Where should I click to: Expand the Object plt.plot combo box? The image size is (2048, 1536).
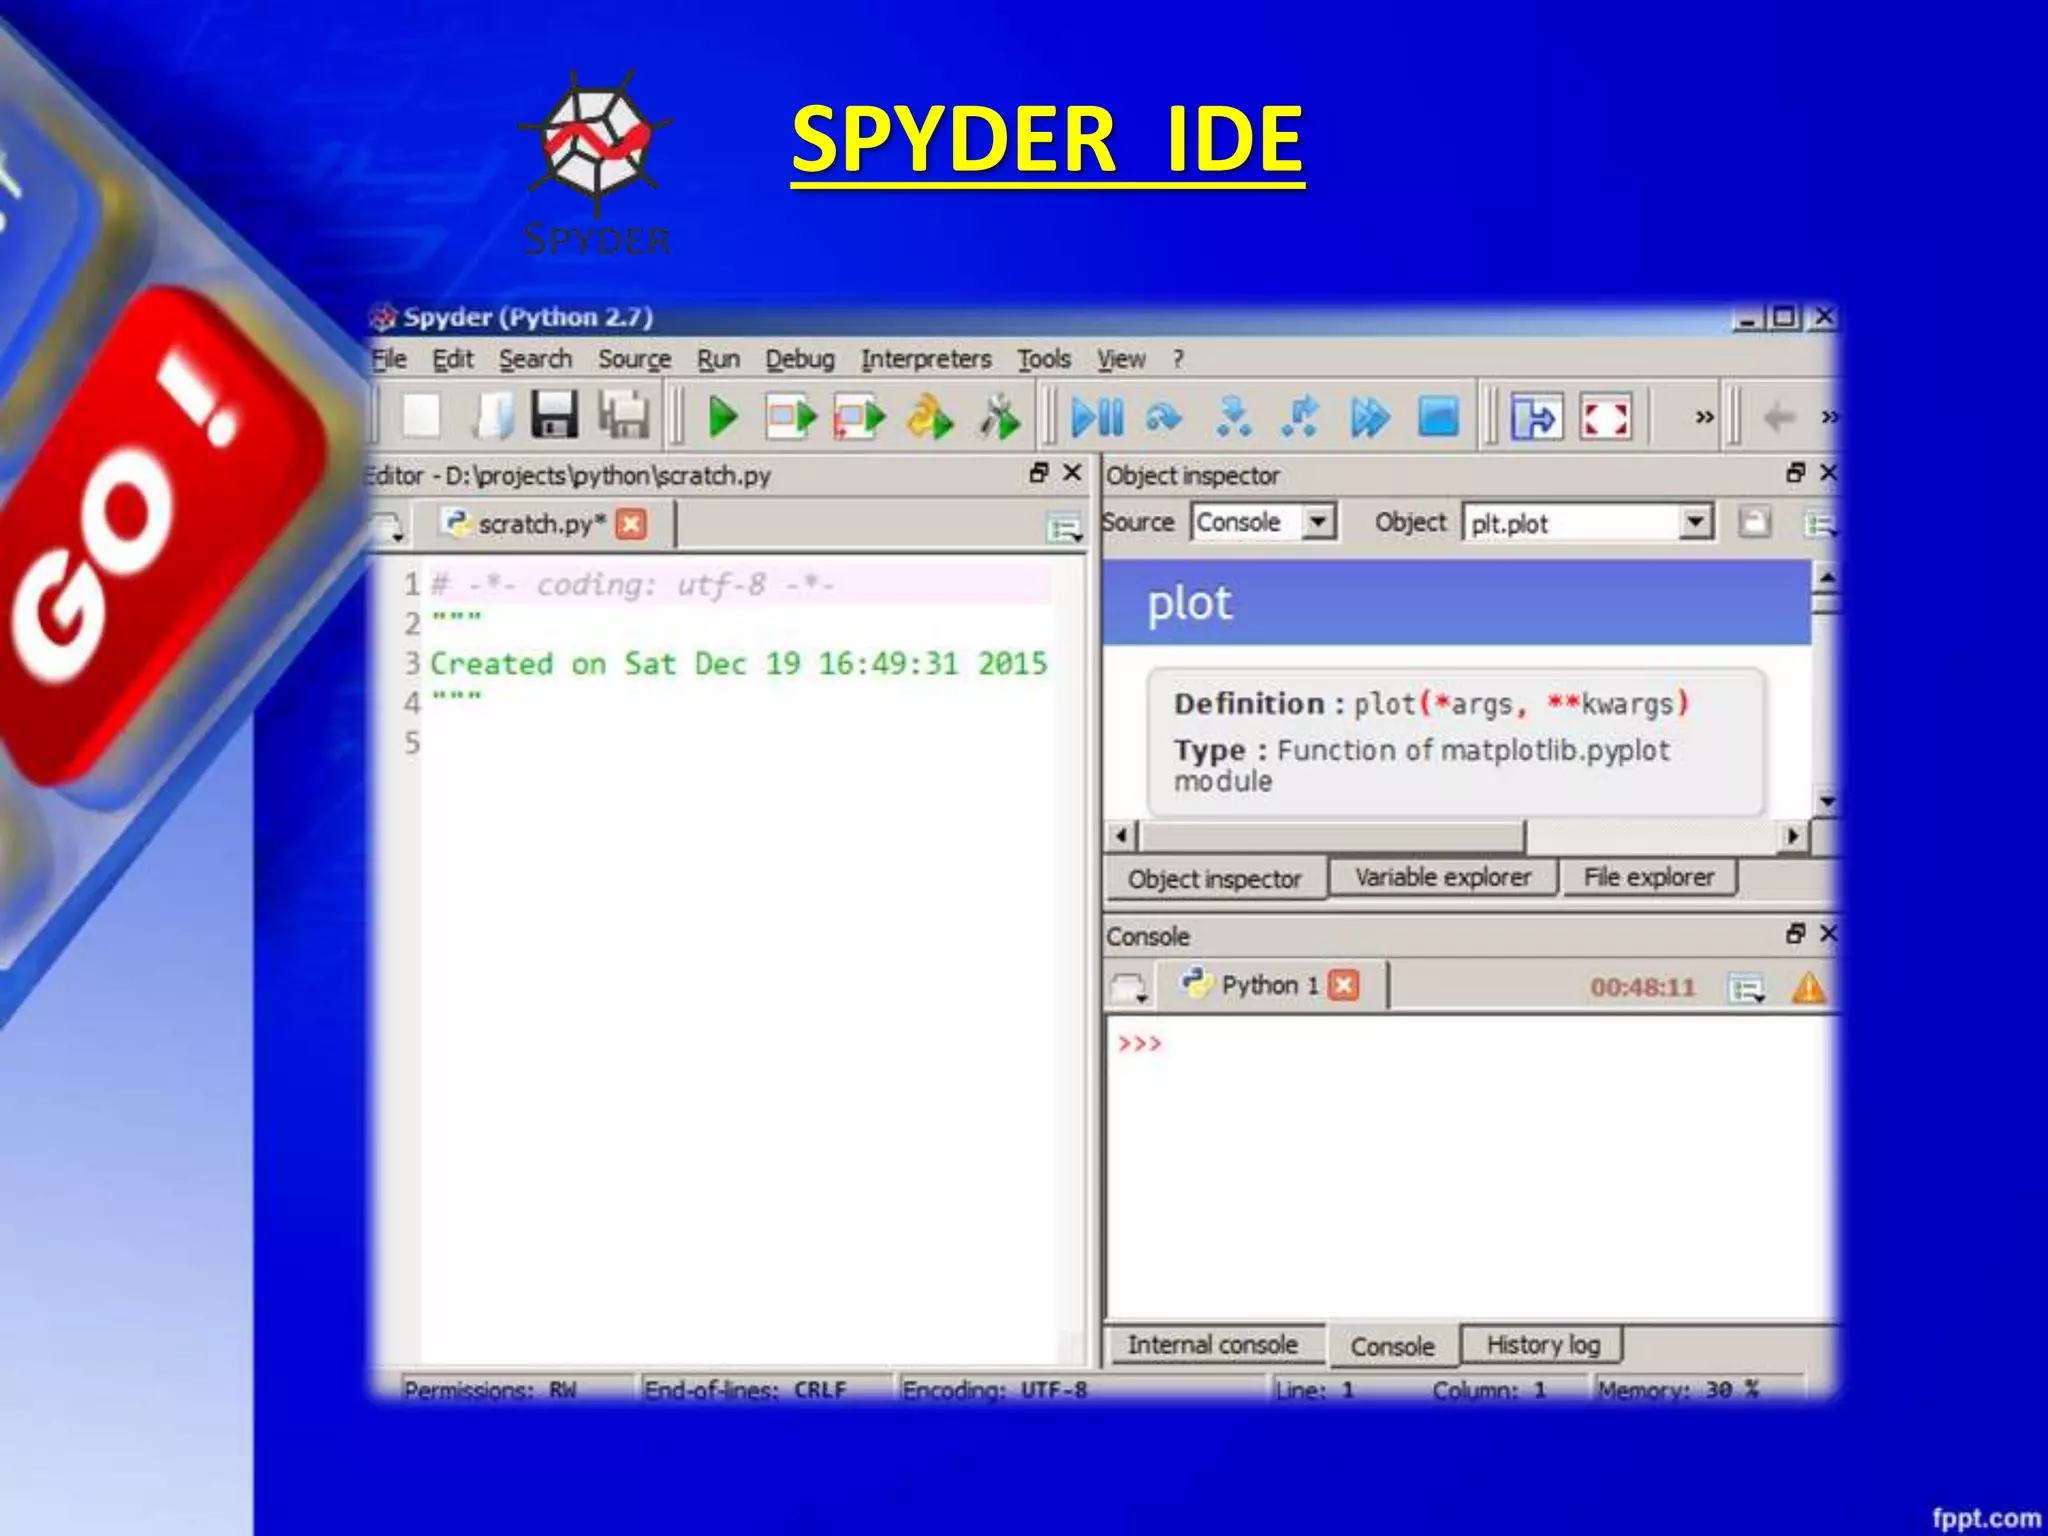[1695, 522]
